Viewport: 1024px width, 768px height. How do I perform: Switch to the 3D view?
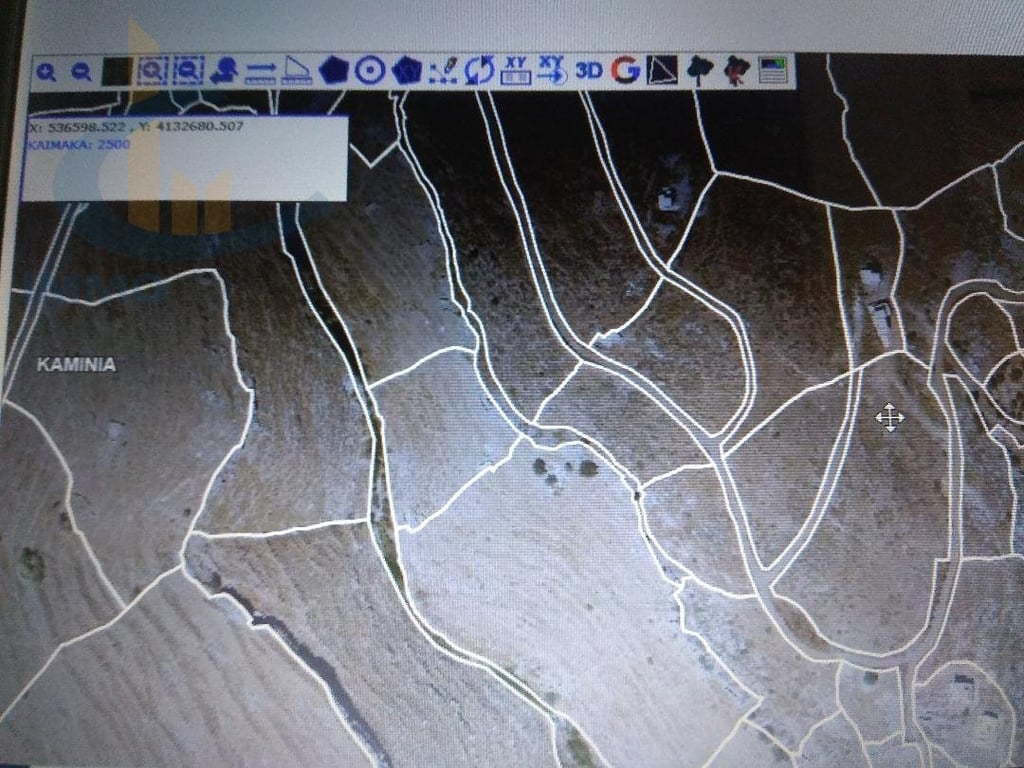[x=589, y=70]
